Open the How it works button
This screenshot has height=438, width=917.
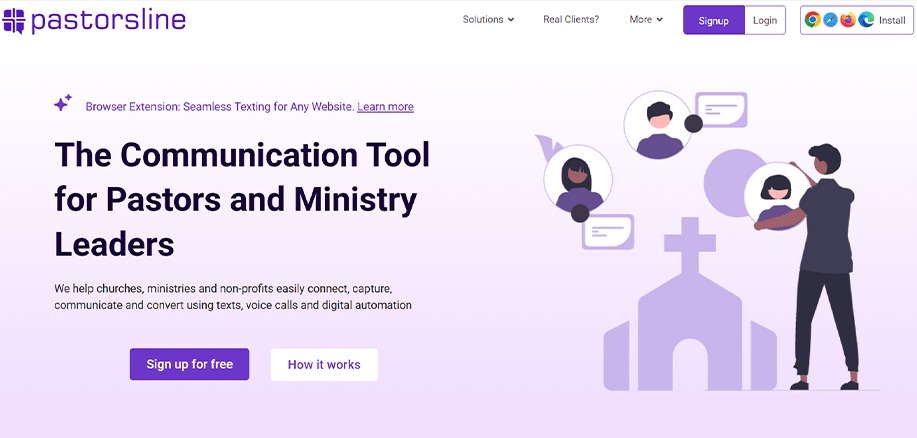[x=324, y=364]
